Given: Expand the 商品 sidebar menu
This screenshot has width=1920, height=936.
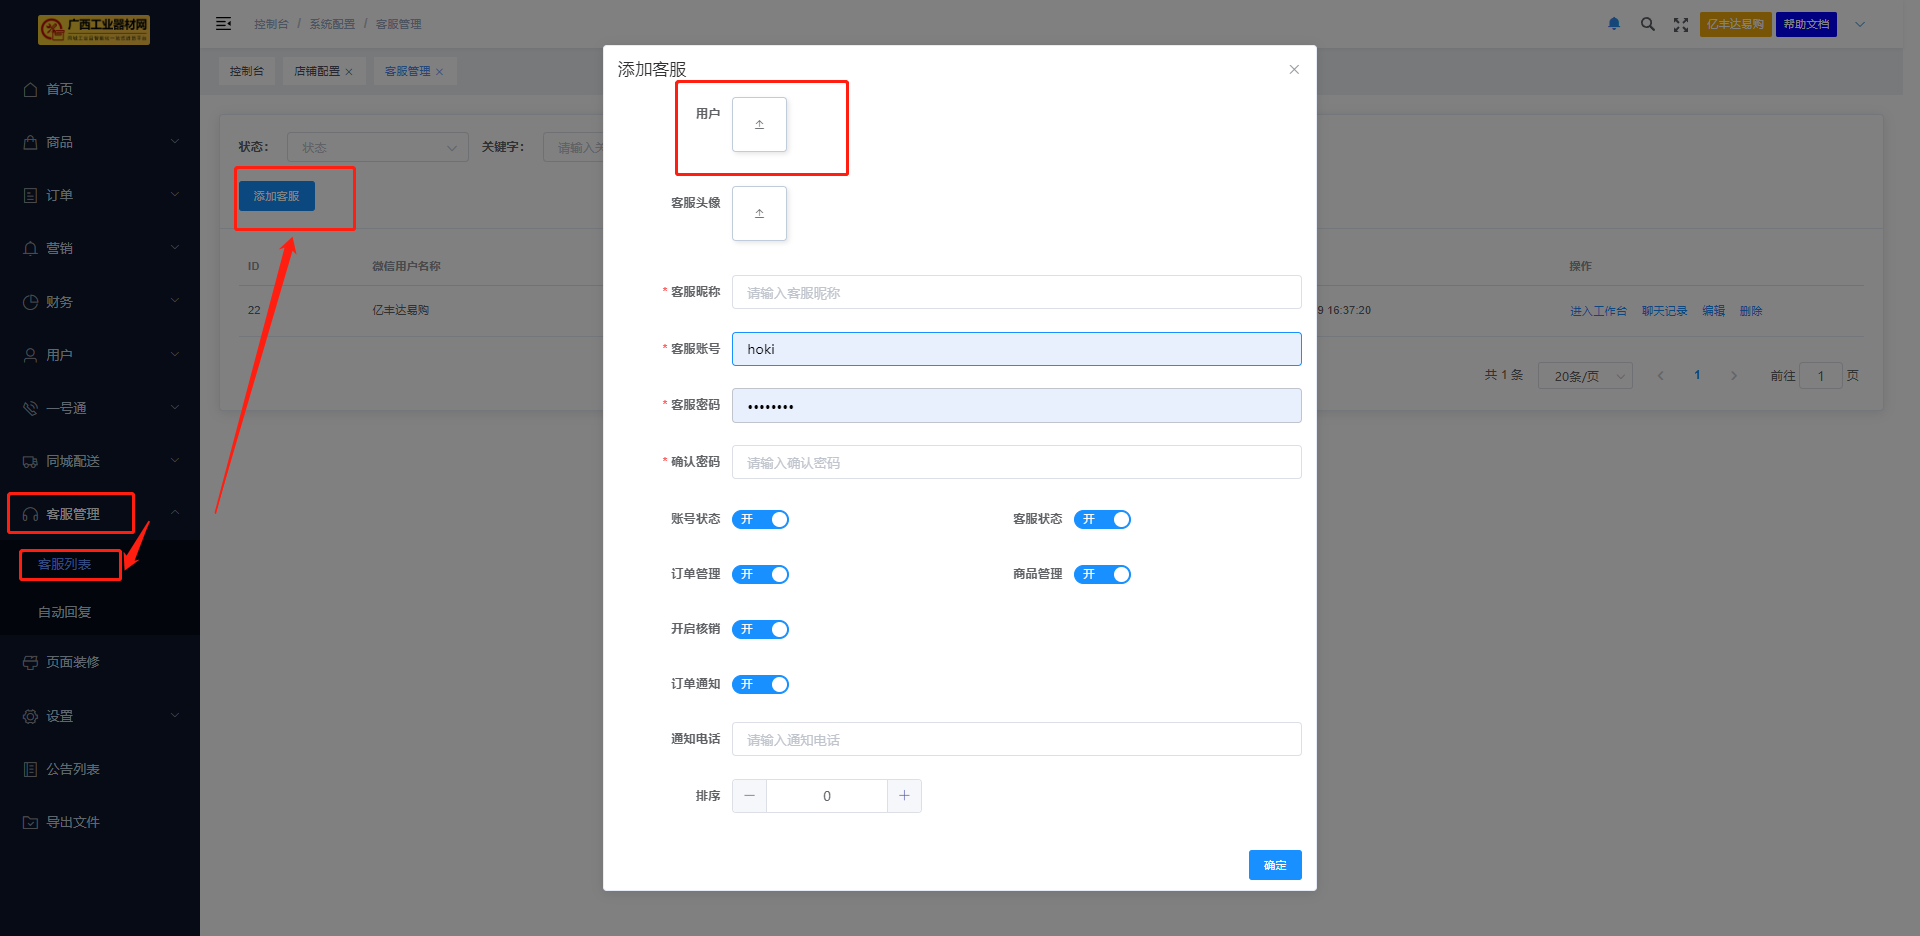Looking at the screenshot, I should click(x=100, y=142).
